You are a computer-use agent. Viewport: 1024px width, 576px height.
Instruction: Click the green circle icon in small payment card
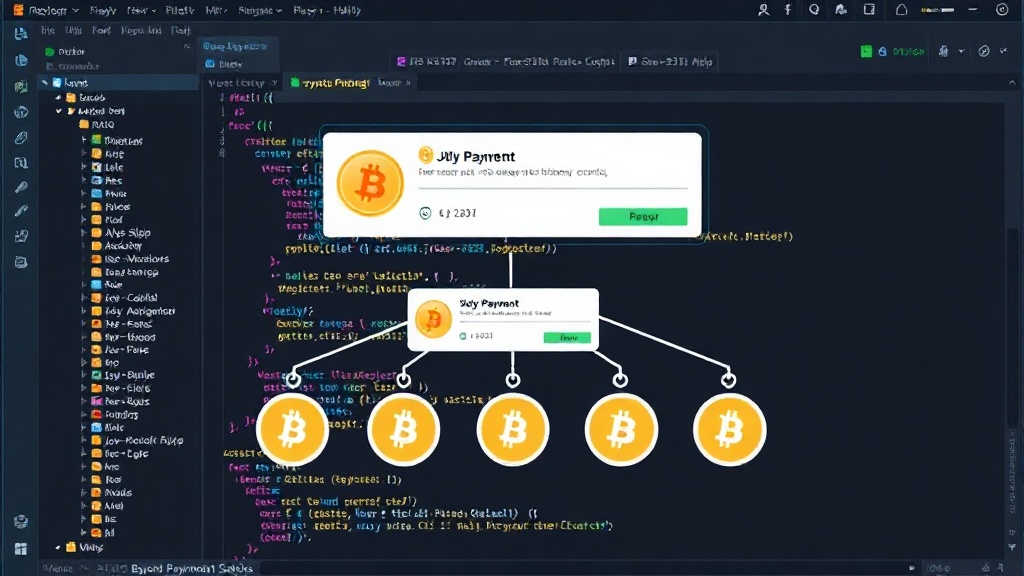coord(463,336)
